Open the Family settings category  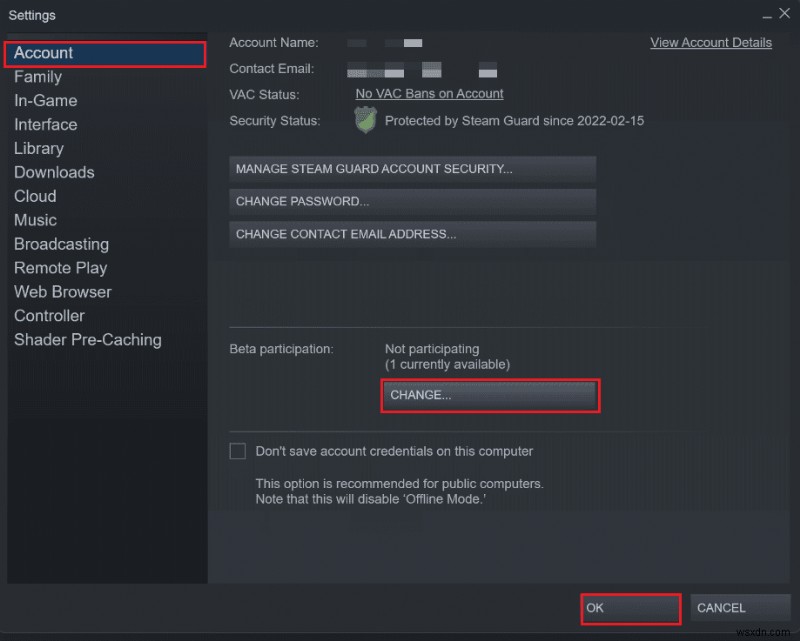point(38,77)
